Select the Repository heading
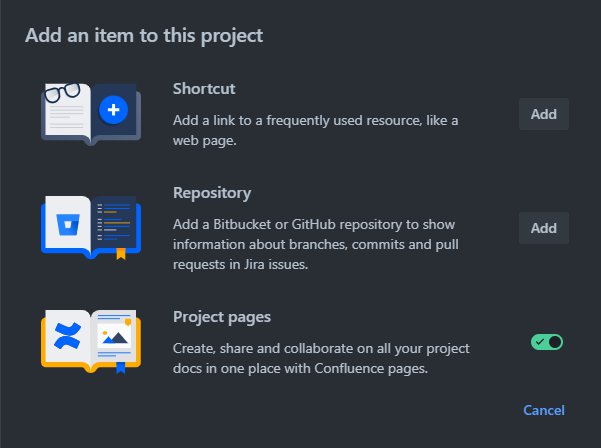This screenshot has height=448, width=601. coord(212,193)
